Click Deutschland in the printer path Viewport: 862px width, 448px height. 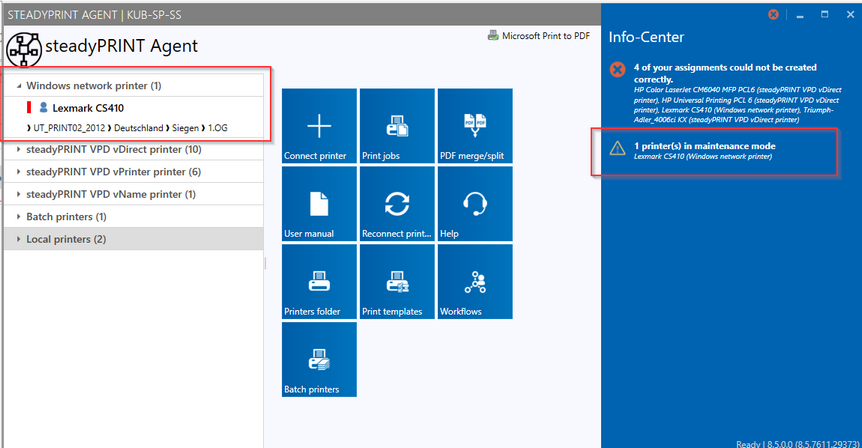click(139, 128)
